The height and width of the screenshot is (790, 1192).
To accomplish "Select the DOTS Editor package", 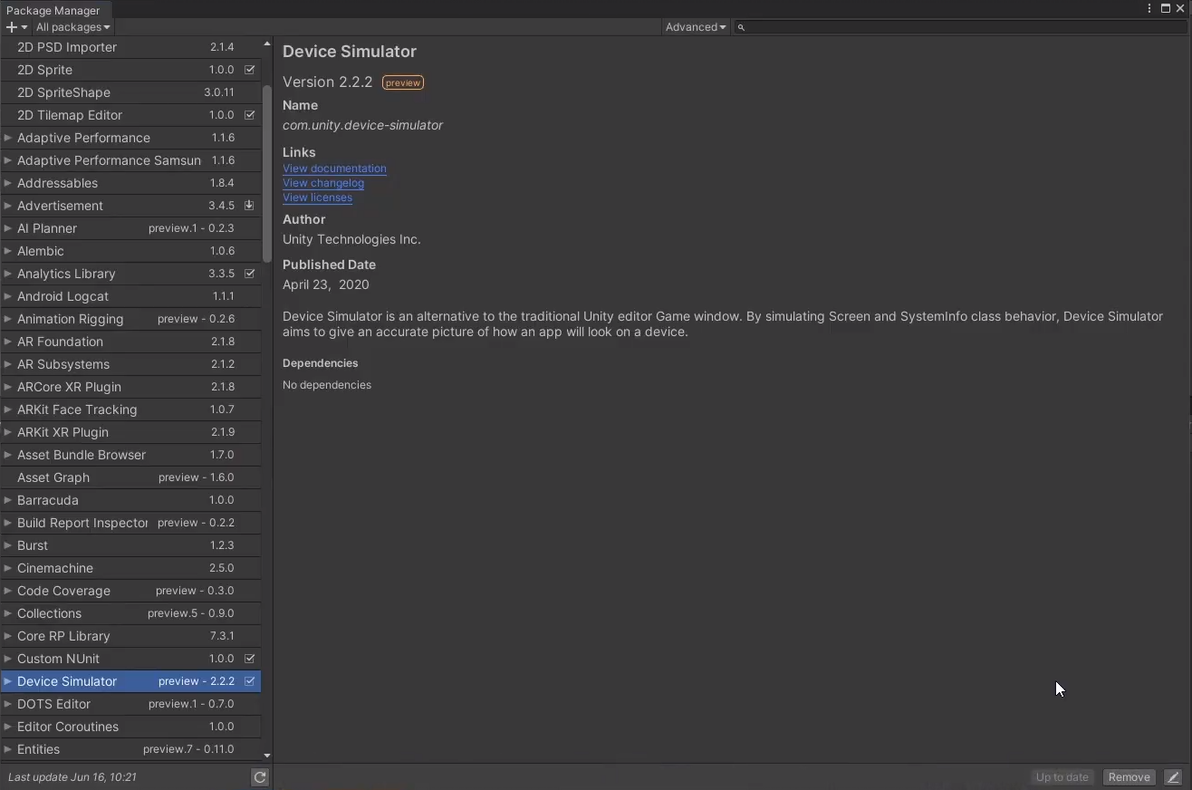I will tap(131, 704).
